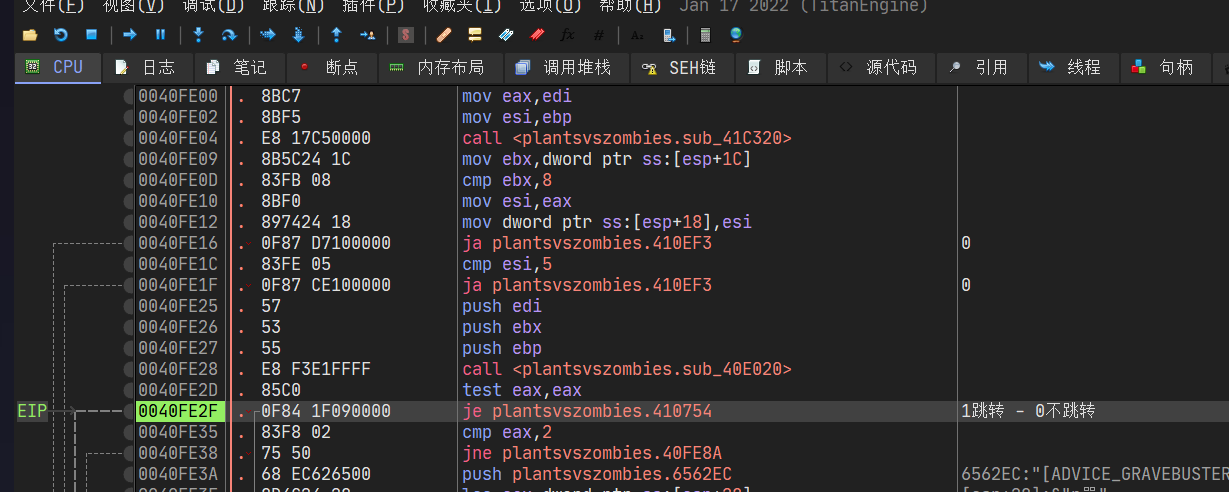Toggle breakpoint bullet at 0040FE16
1229x492 pixels.
[x=129, y=243]
